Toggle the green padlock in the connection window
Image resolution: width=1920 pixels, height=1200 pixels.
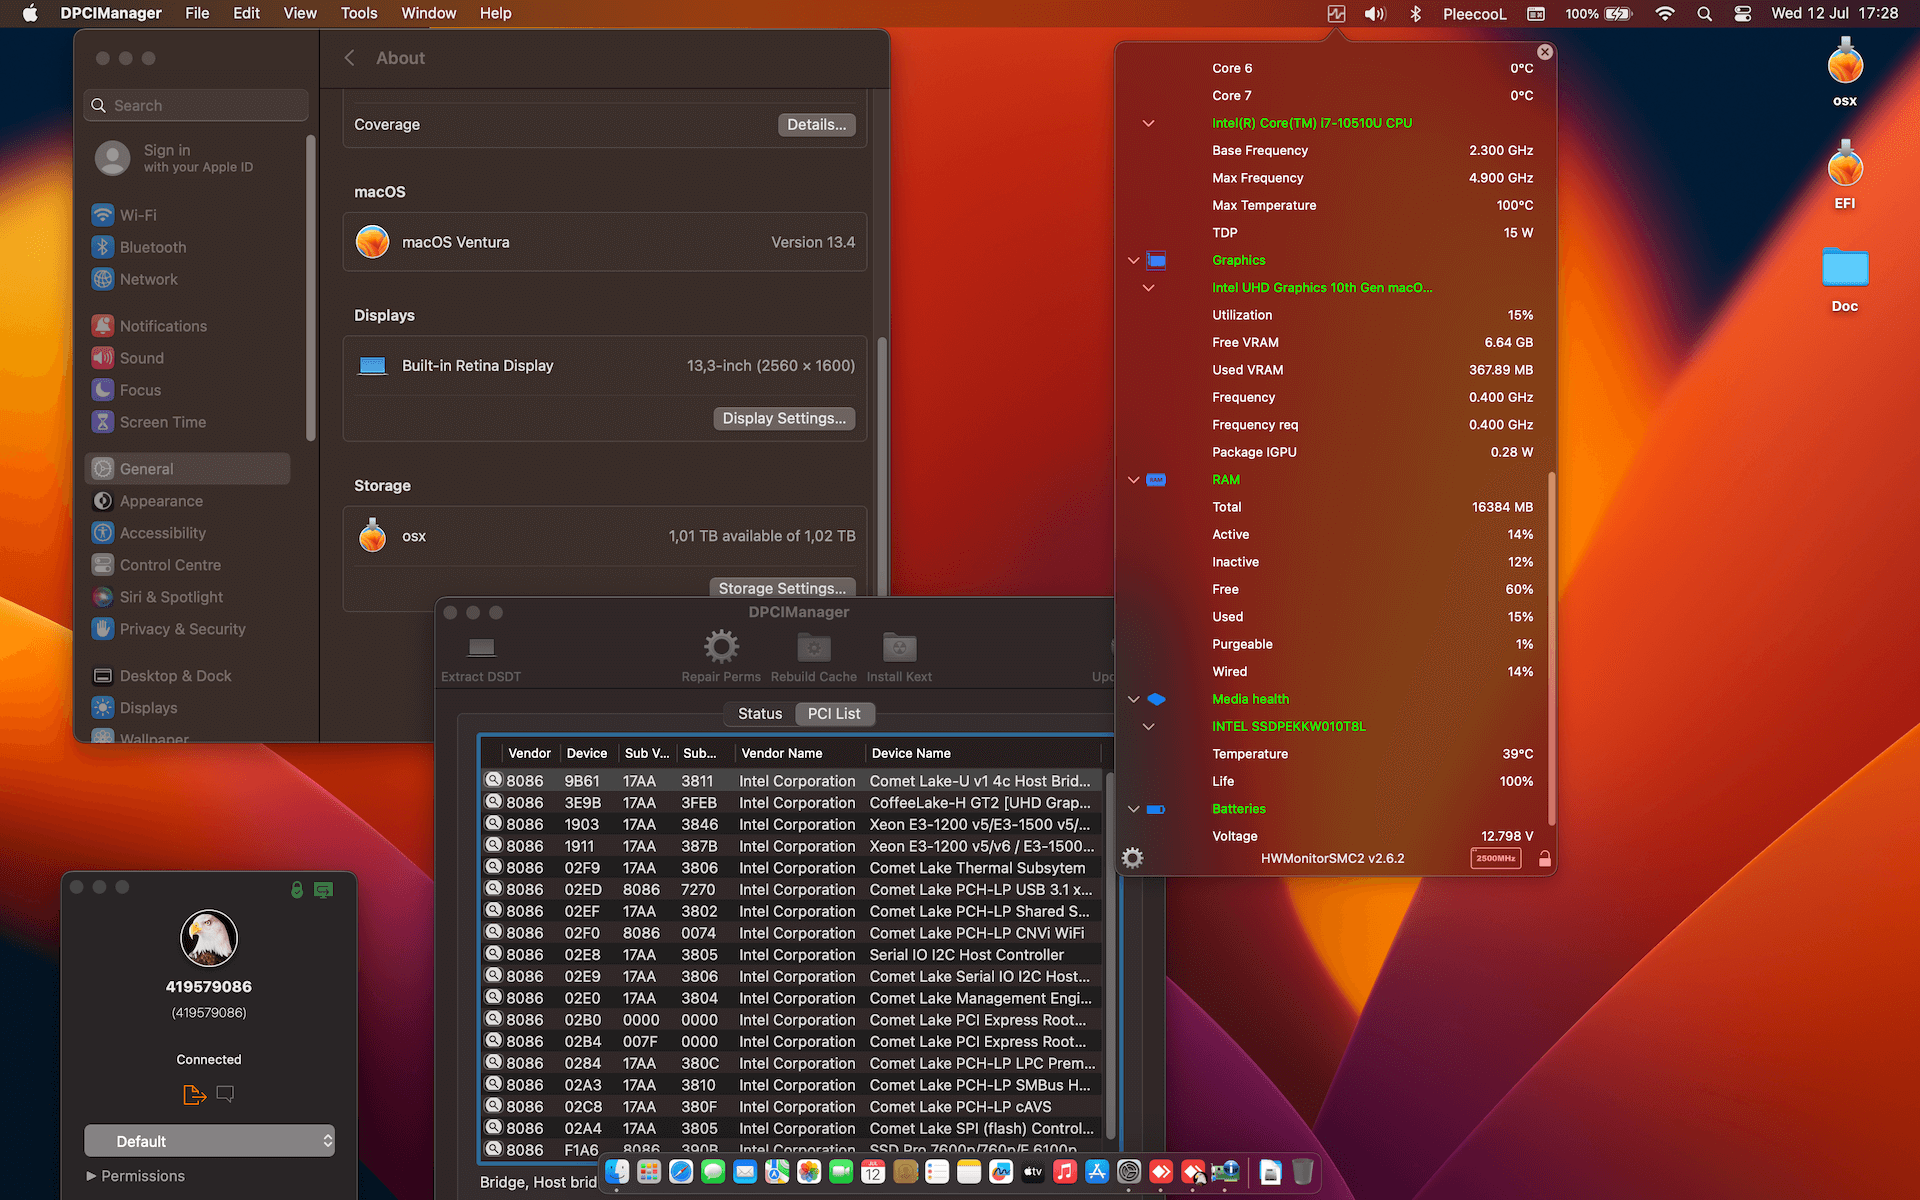(297, 889)
